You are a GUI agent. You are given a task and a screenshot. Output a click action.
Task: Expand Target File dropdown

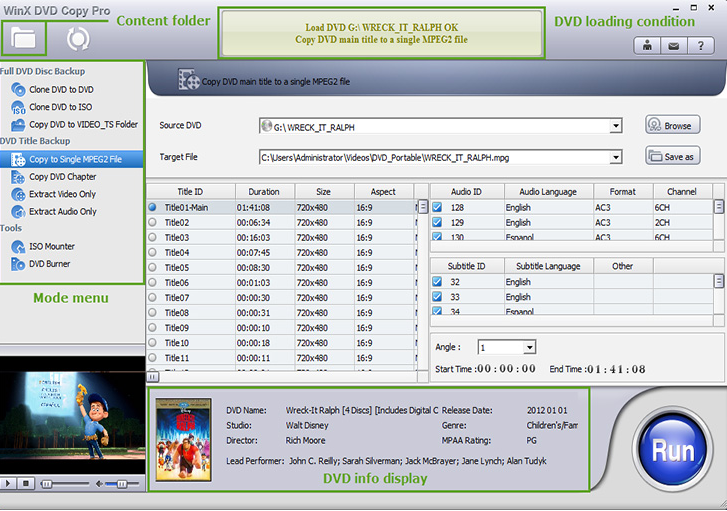pyautogui.click(x=616, y=158)
